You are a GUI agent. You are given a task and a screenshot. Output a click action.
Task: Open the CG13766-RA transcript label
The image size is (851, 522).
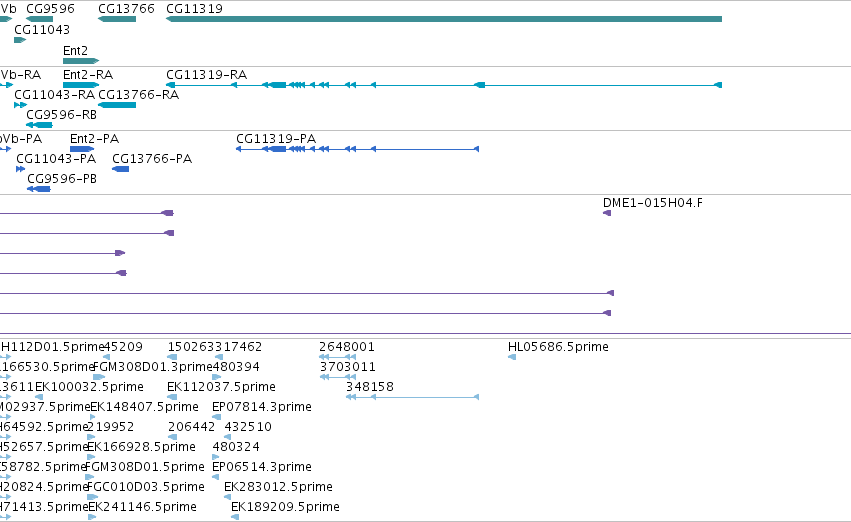click(138, 94)
